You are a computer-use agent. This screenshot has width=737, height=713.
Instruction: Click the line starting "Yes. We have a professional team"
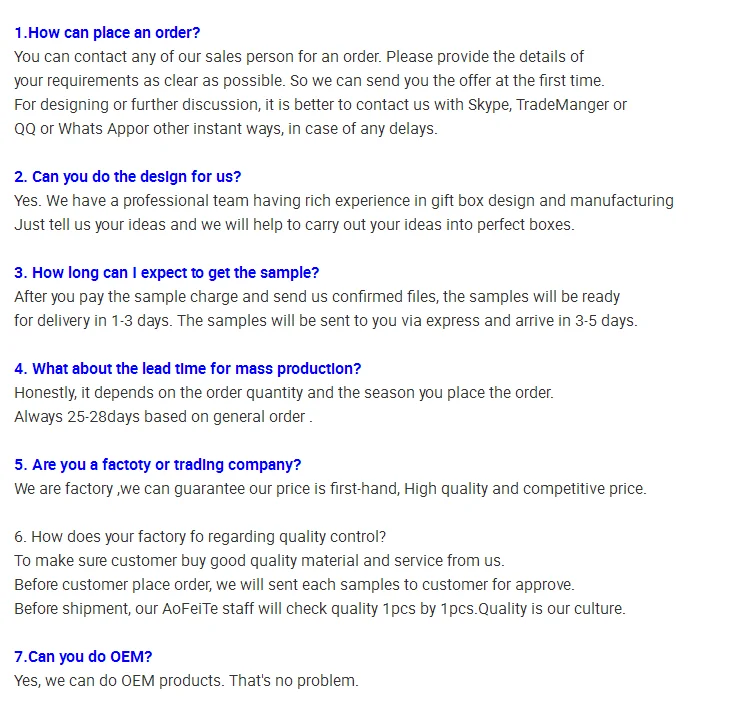click(x=344, y=201)
